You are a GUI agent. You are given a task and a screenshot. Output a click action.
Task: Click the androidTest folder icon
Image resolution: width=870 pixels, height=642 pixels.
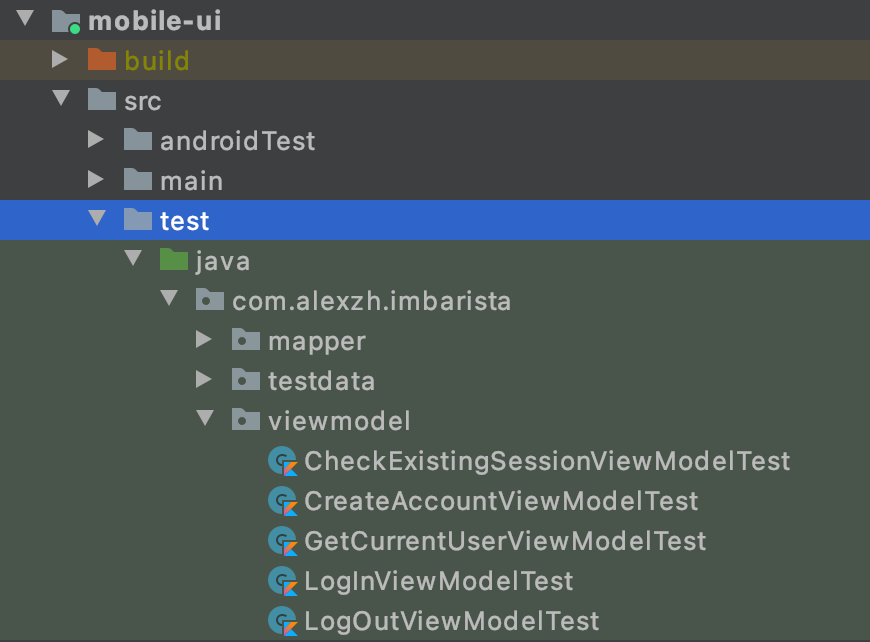coord(138,141)
